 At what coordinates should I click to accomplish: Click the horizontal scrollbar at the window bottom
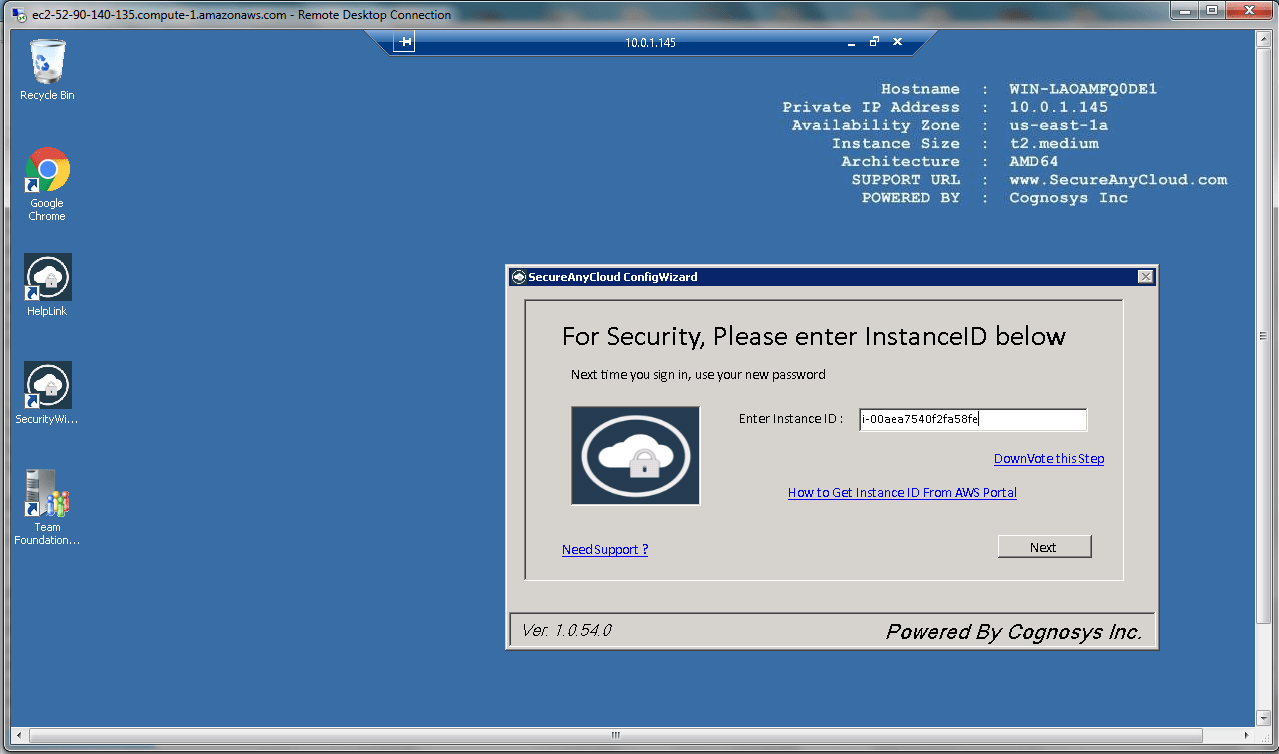615,735
